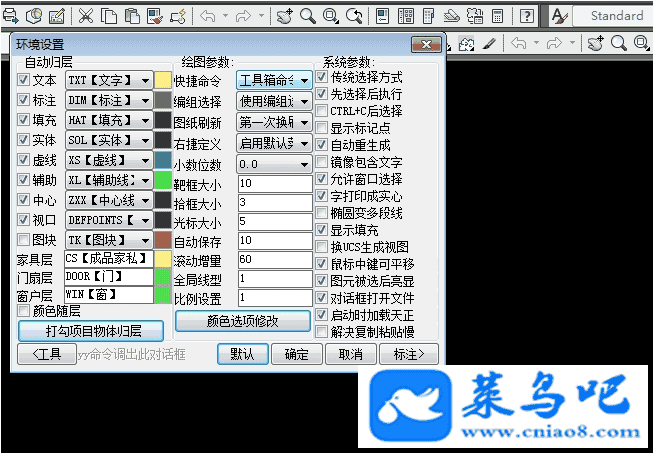Click the 确定 button
The width and height of the screenshot is (653, 453).
point(296,353)
